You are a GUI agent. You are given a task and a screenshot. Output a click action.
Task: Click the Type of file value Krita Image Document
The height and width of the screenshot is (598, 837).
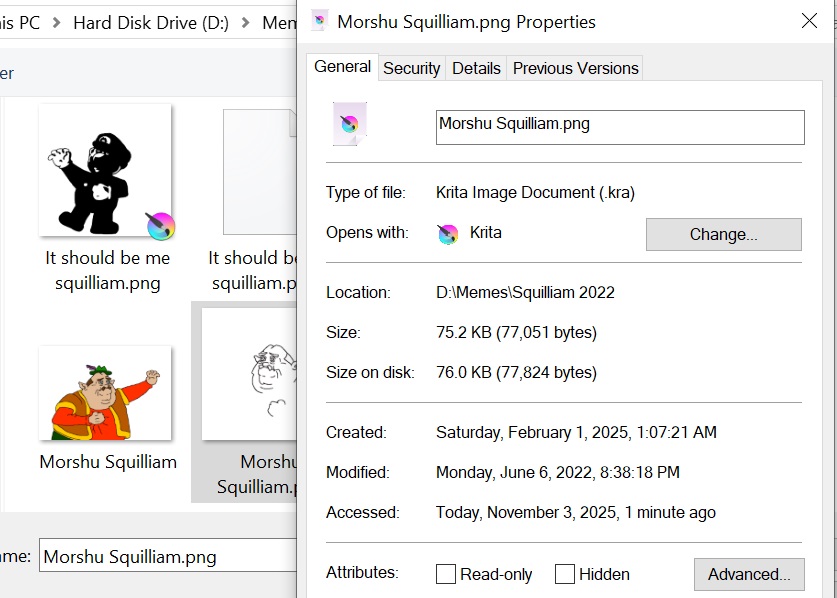pyautogui.click(x=535, y=192)
